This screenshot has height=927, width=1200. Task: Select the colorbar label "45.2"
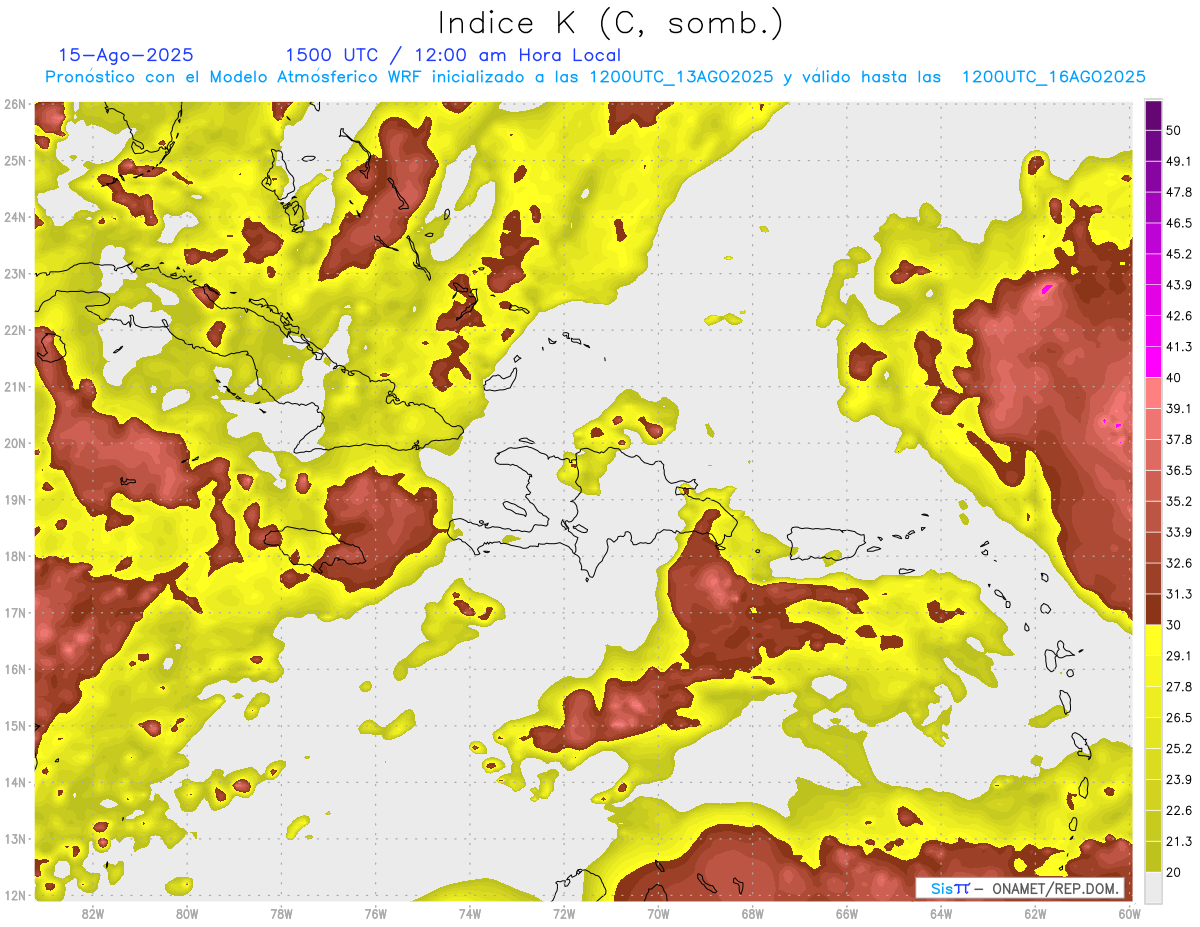pos(1178,253)
